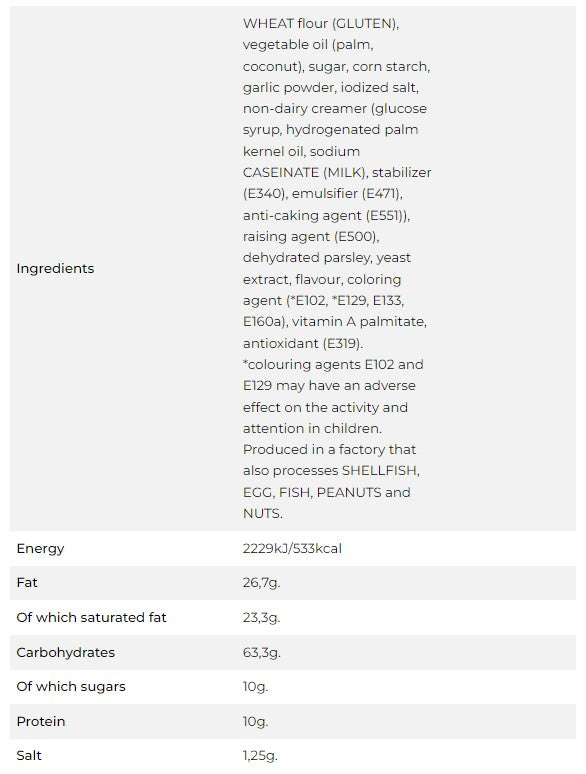Viewport: 586px width, 774px height.
Task: Click the Protein row label
Action: pos(41,722)
